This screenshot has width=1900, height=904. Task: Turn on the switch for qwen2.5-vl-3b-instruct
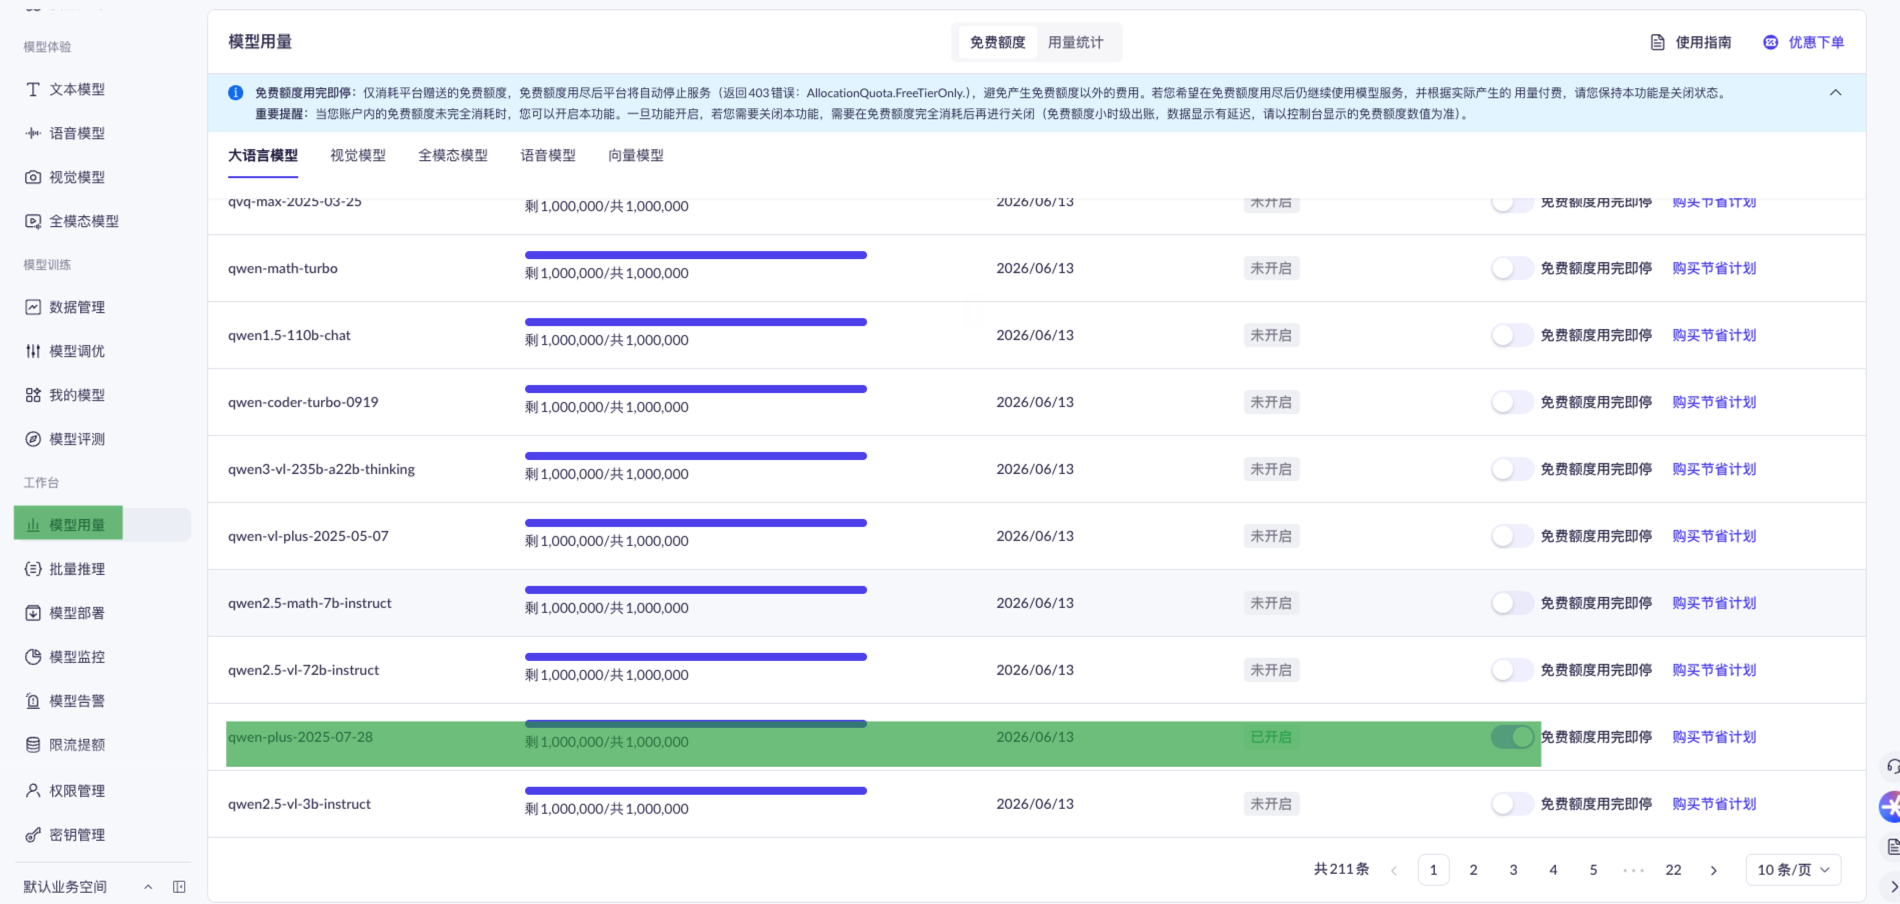(1511, 803)
